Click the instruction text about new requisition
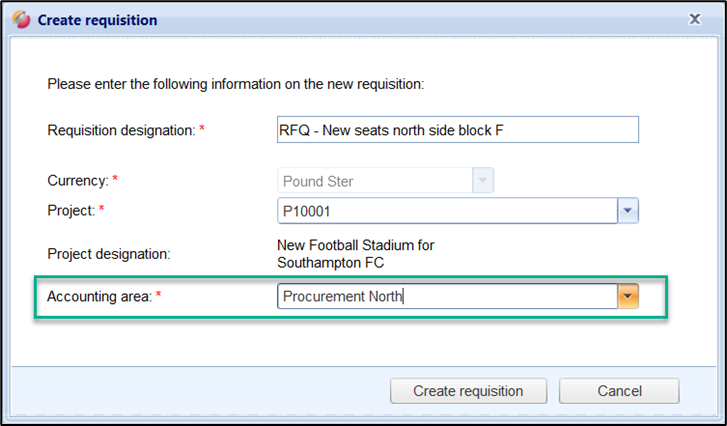This screenshot has width=727, height=426. [236, 84]
